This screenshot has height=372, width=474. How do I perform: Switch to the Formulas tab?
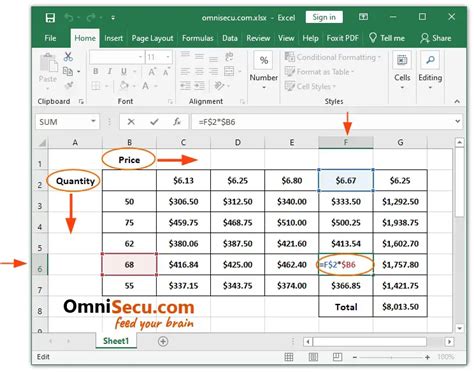tap(198, 38)
